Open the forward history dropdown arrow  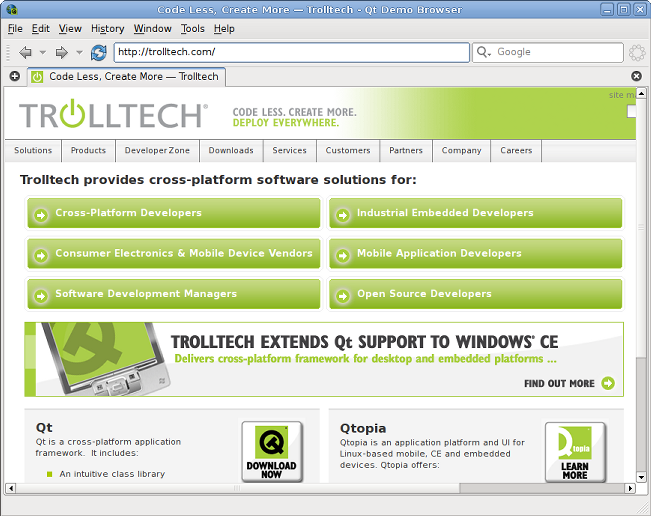(x=79, y=53)
